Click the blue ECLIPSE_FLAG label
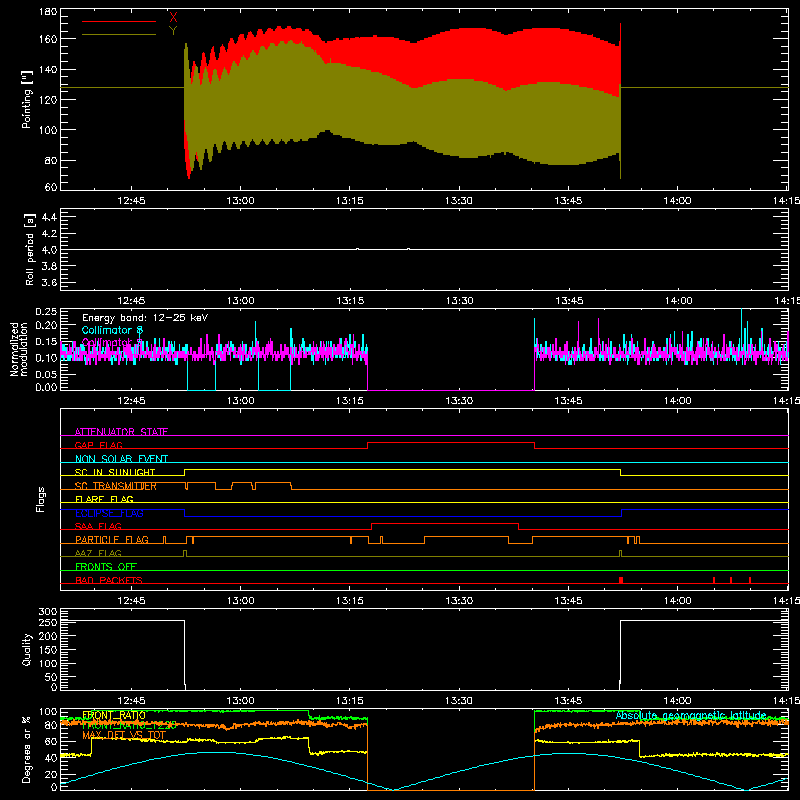Viewport: 800px width, 800px height. (x=109, y=513)
